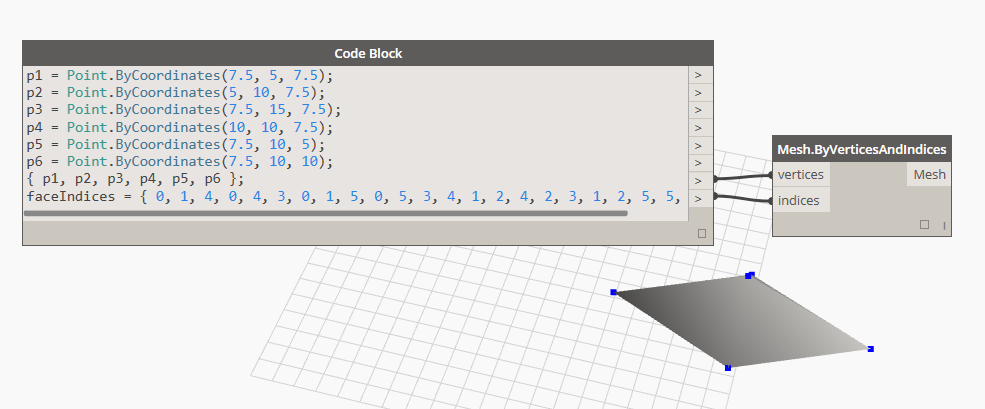Viewport: 985px width, 409px height.
Task: Click the p5 line output port arrow
Action: click(x=700, y=146)
